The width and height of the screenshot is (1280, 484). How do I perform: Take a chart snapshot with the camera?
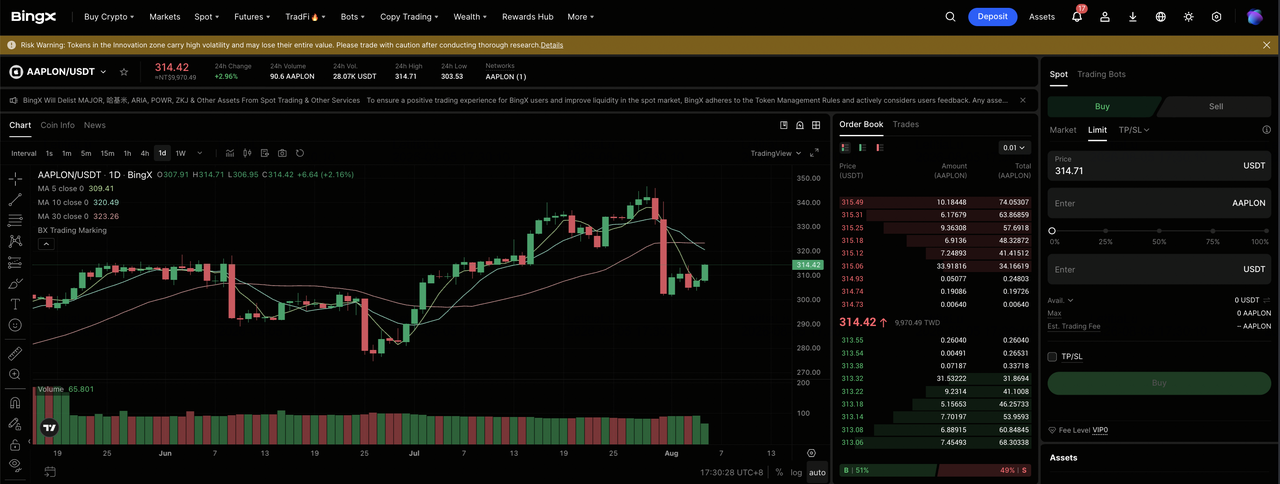point(282,153)
